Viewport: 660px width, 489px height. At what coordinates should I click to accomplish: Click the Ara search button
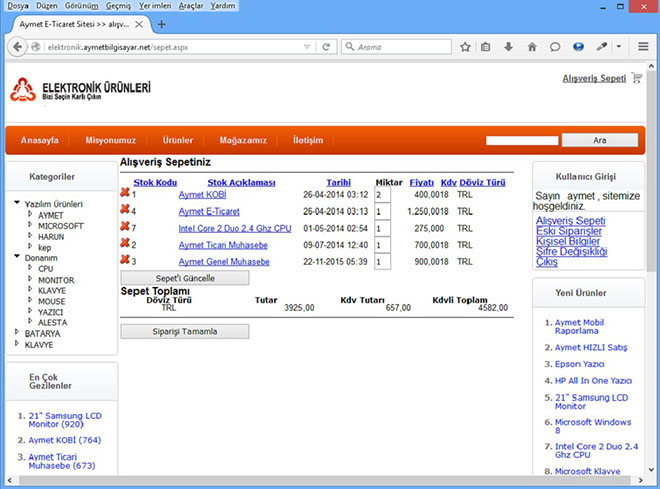point(600,140)
